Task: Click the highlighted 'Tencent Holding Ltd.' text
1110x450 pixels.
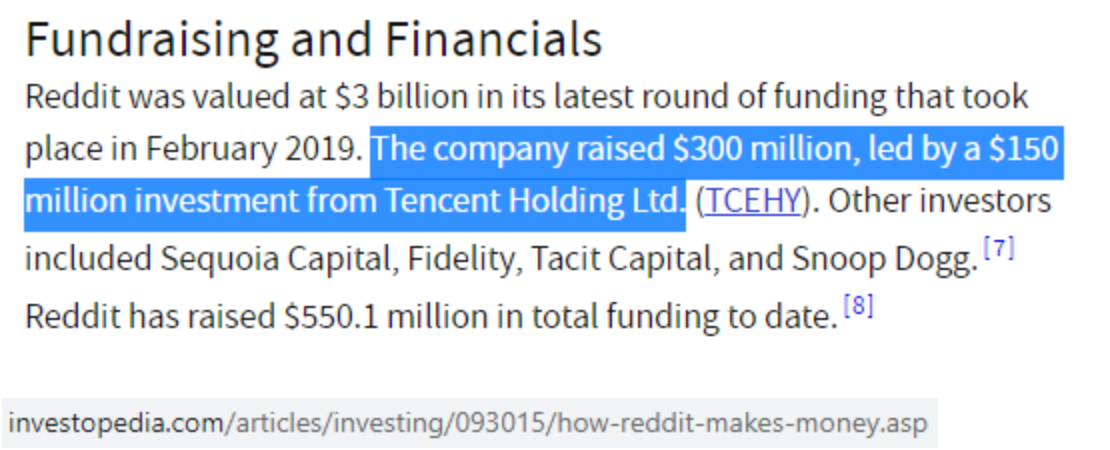Action: (x=532, y=202)
